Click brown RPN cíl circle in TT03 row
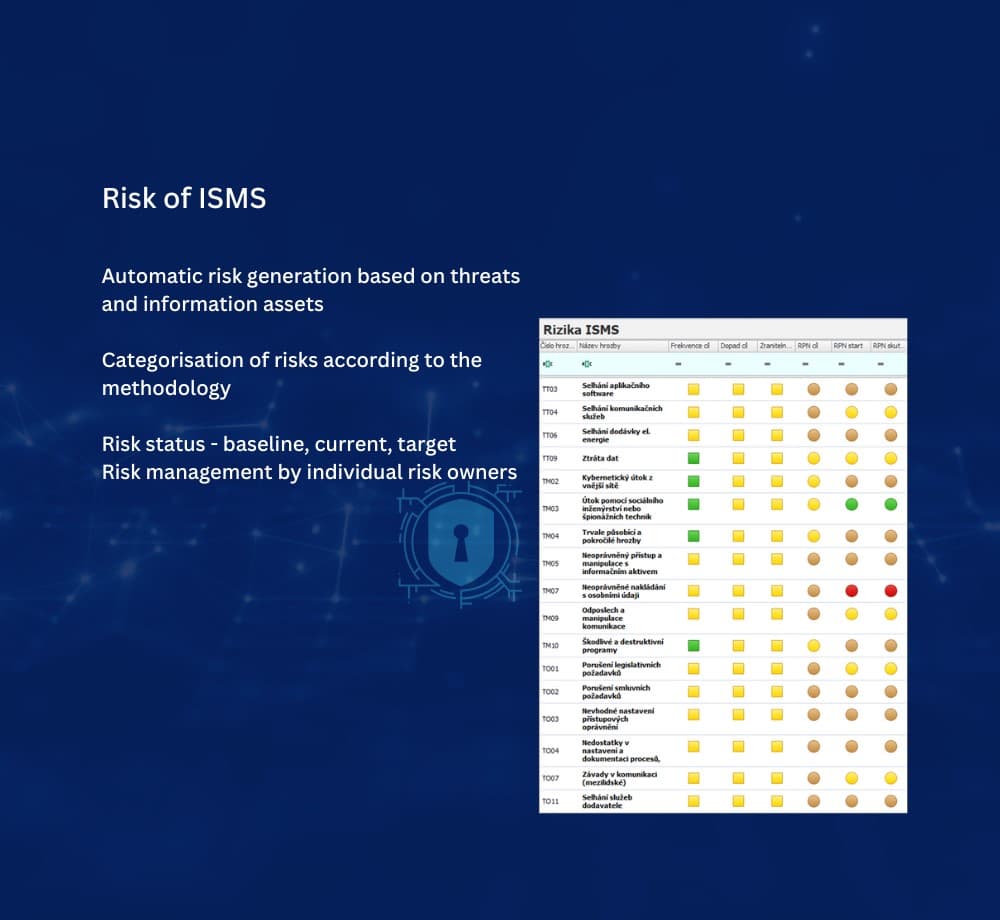Viewport: 1000px width, 920px height. point(814,389)
